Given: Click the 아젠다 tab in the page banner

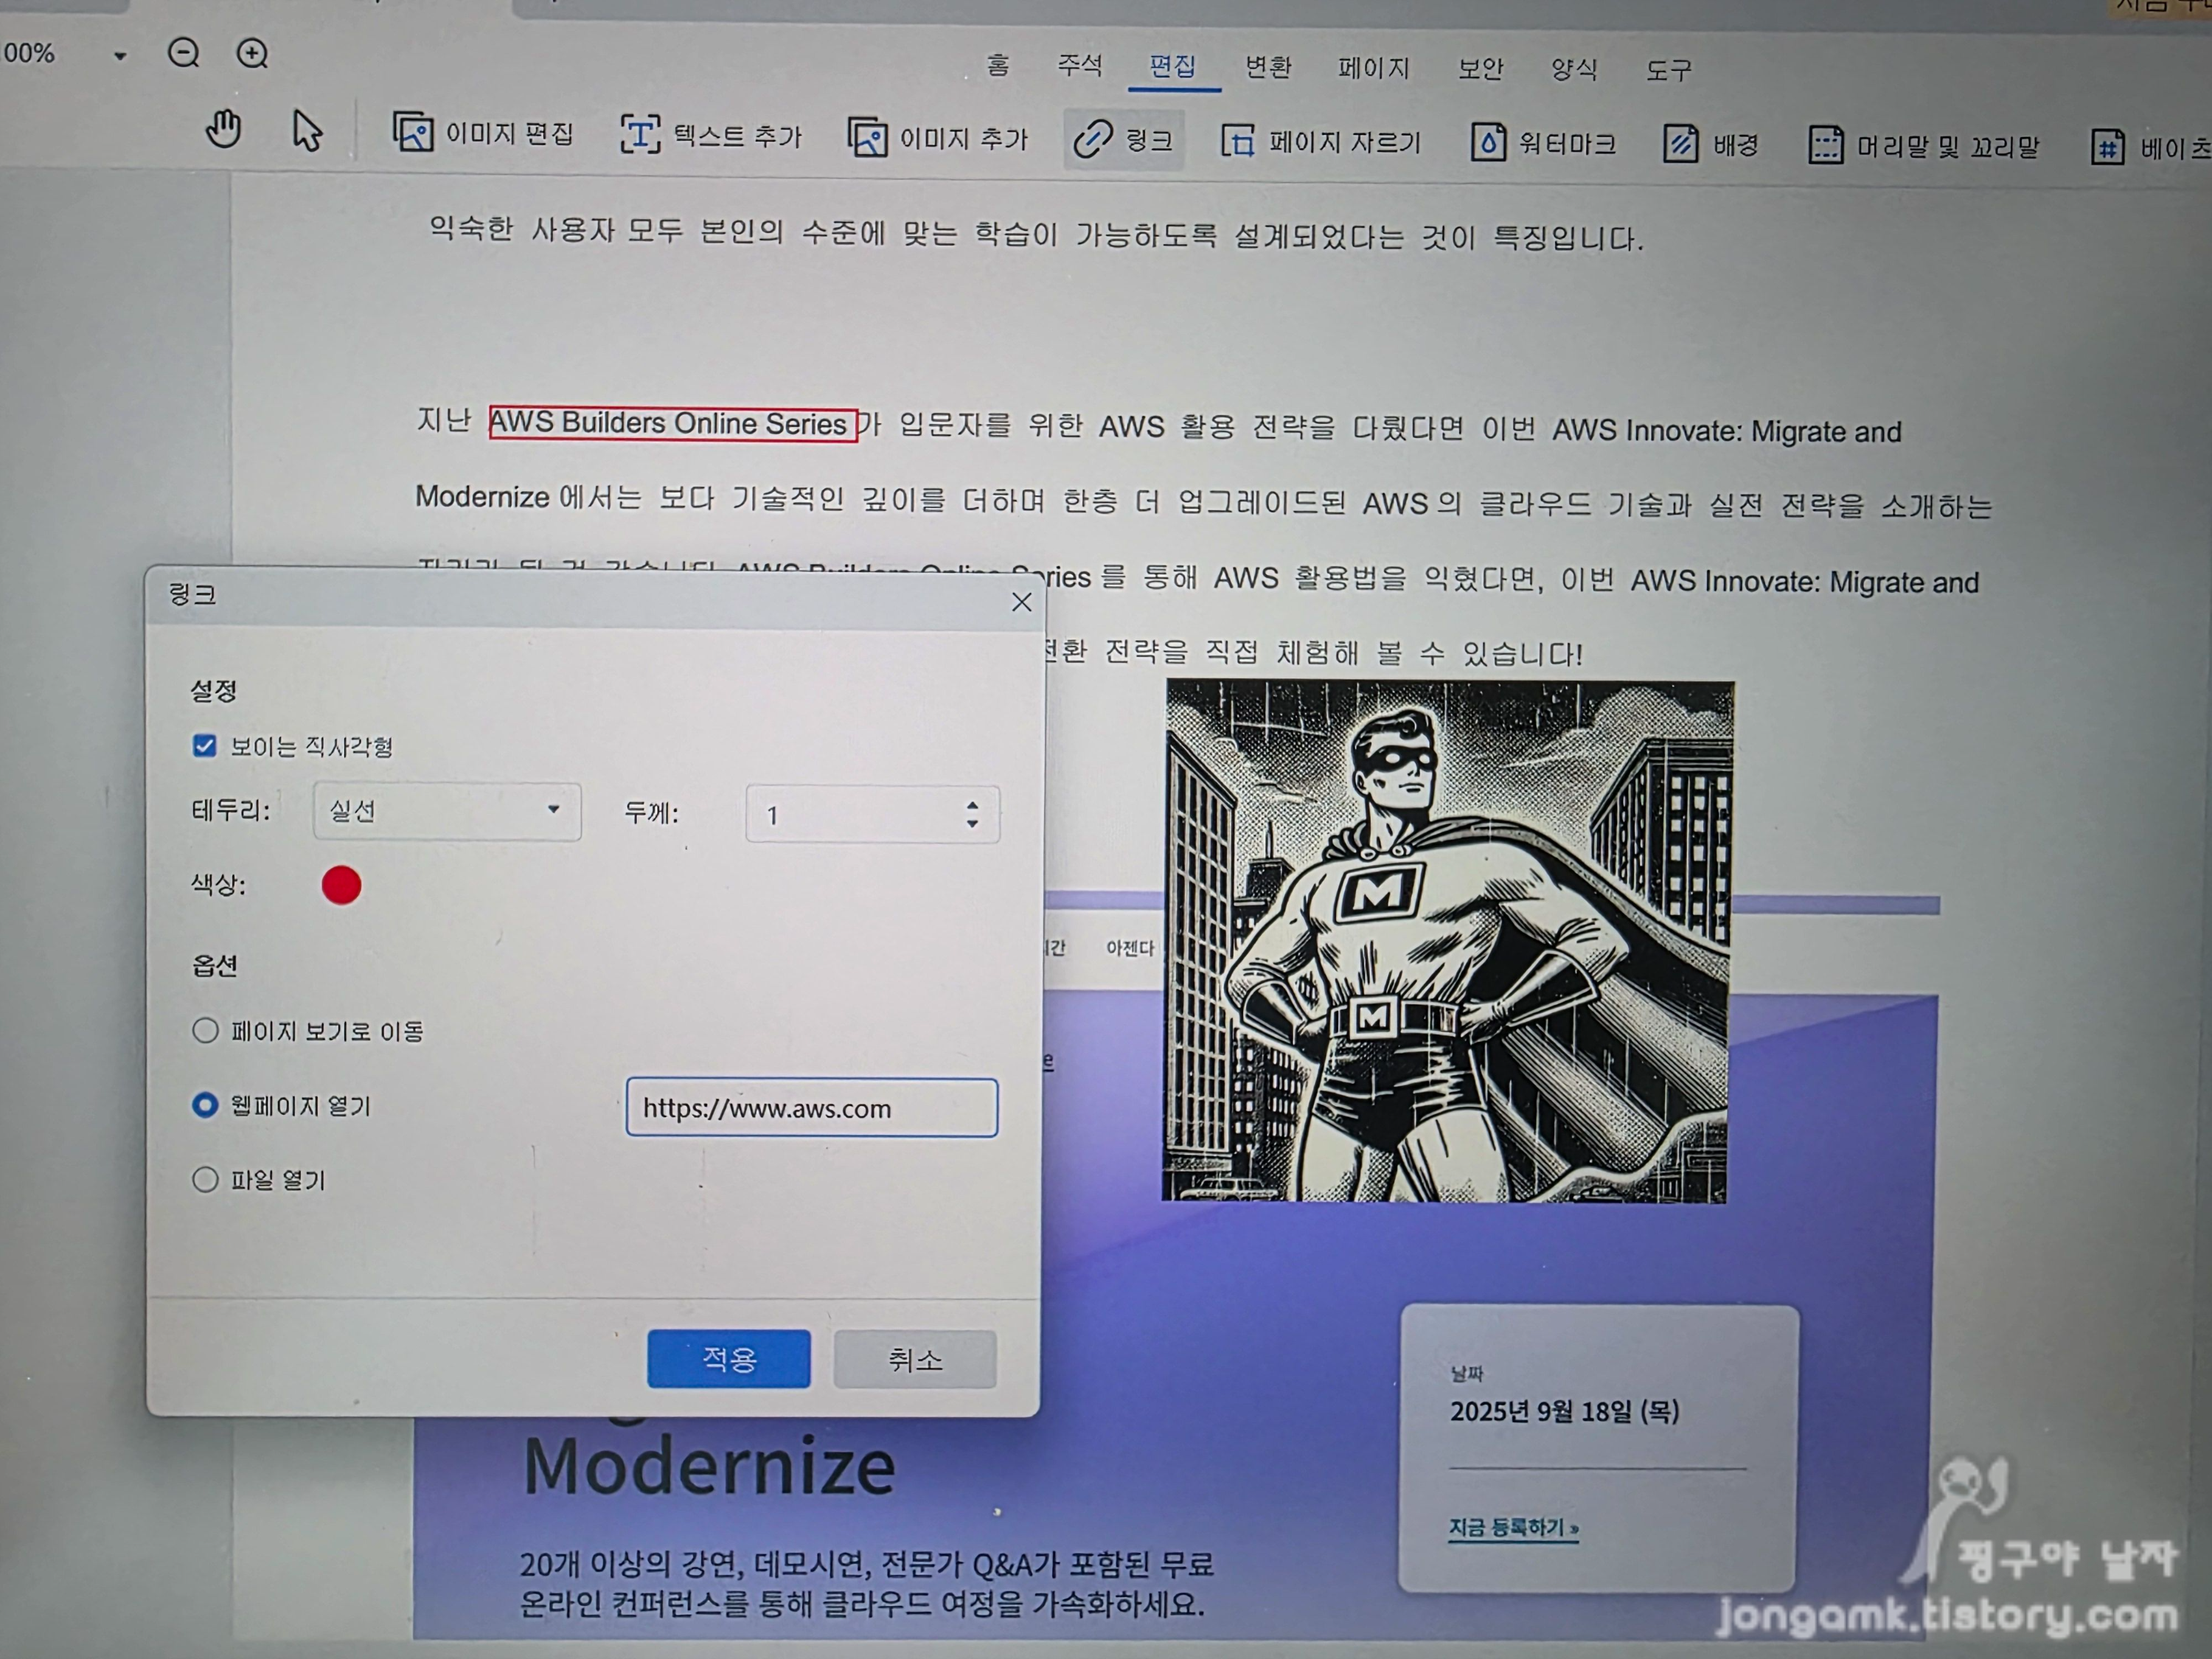Looking at the screenshot, I should click(1130, 948).
